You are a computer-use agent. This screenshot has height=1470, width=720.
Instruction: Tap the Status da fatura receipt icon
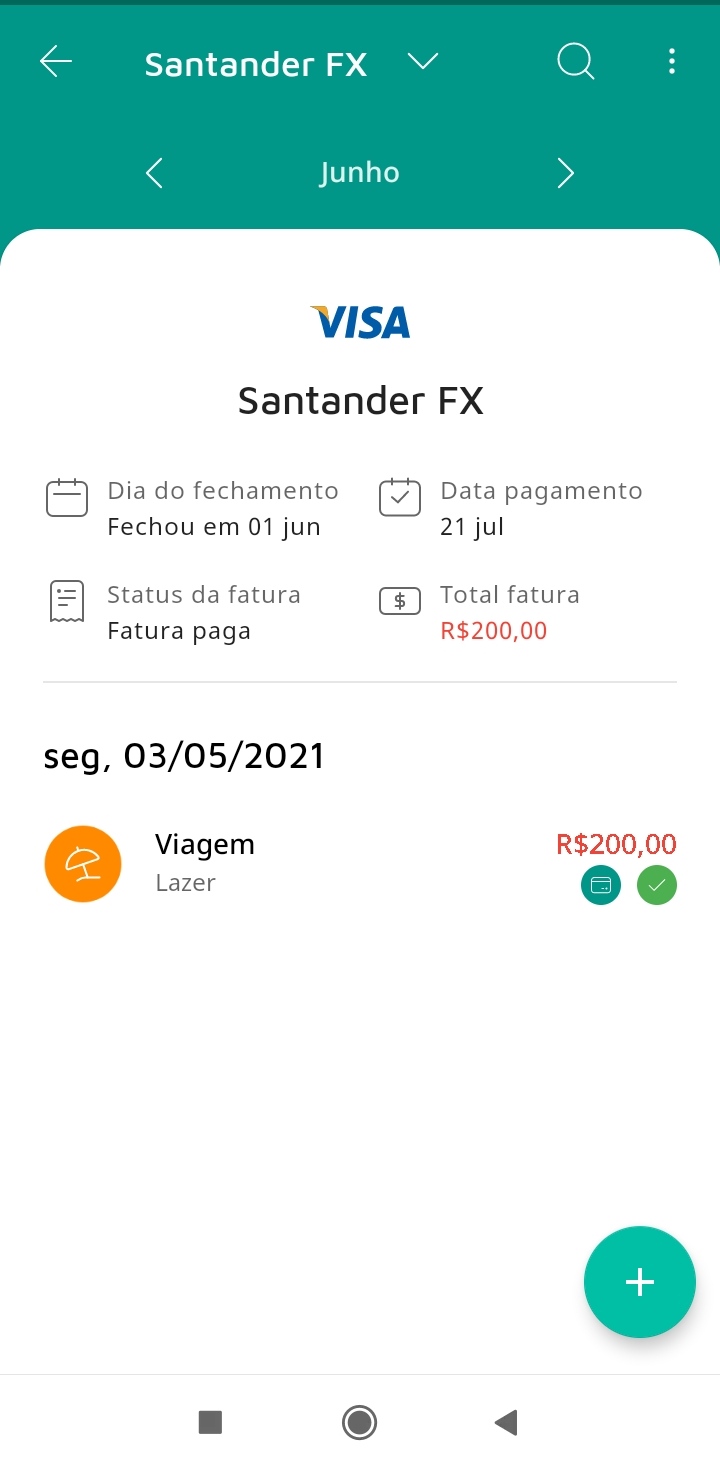(x=67, y=601)
